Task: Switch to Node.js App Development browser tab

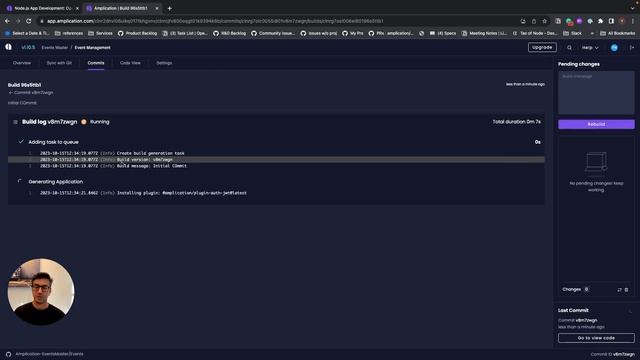Action: click(41, 8)
